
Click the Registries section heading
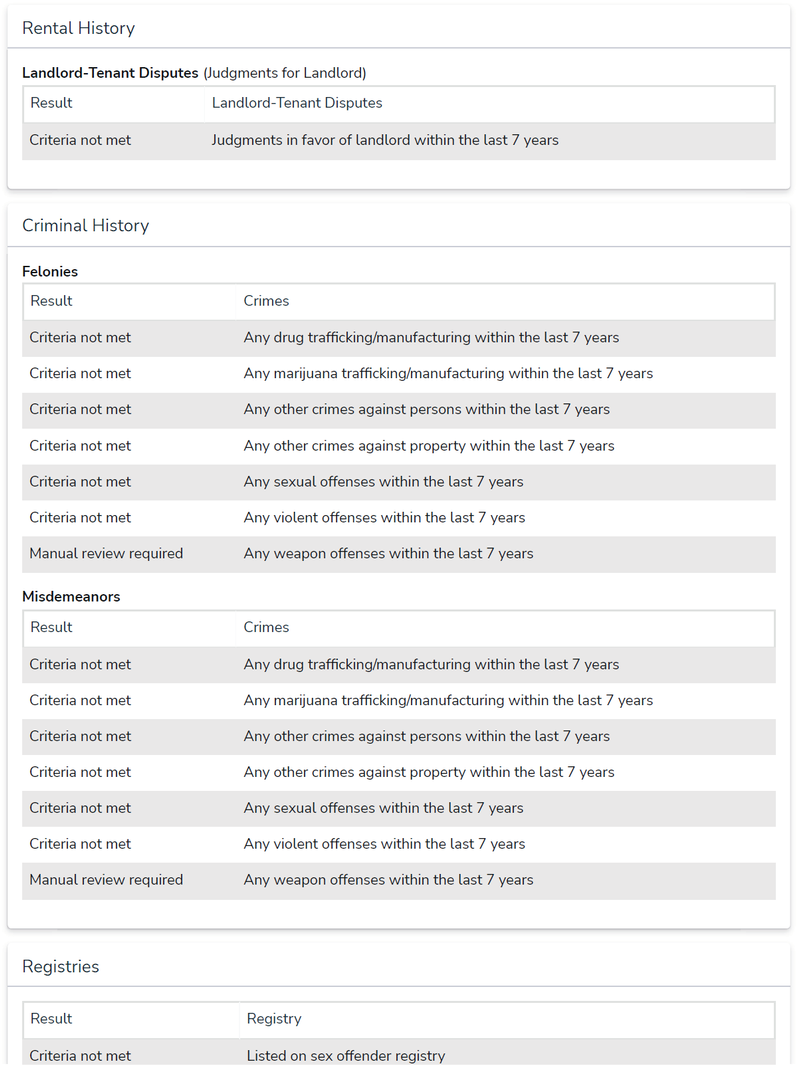pos(61,966)
